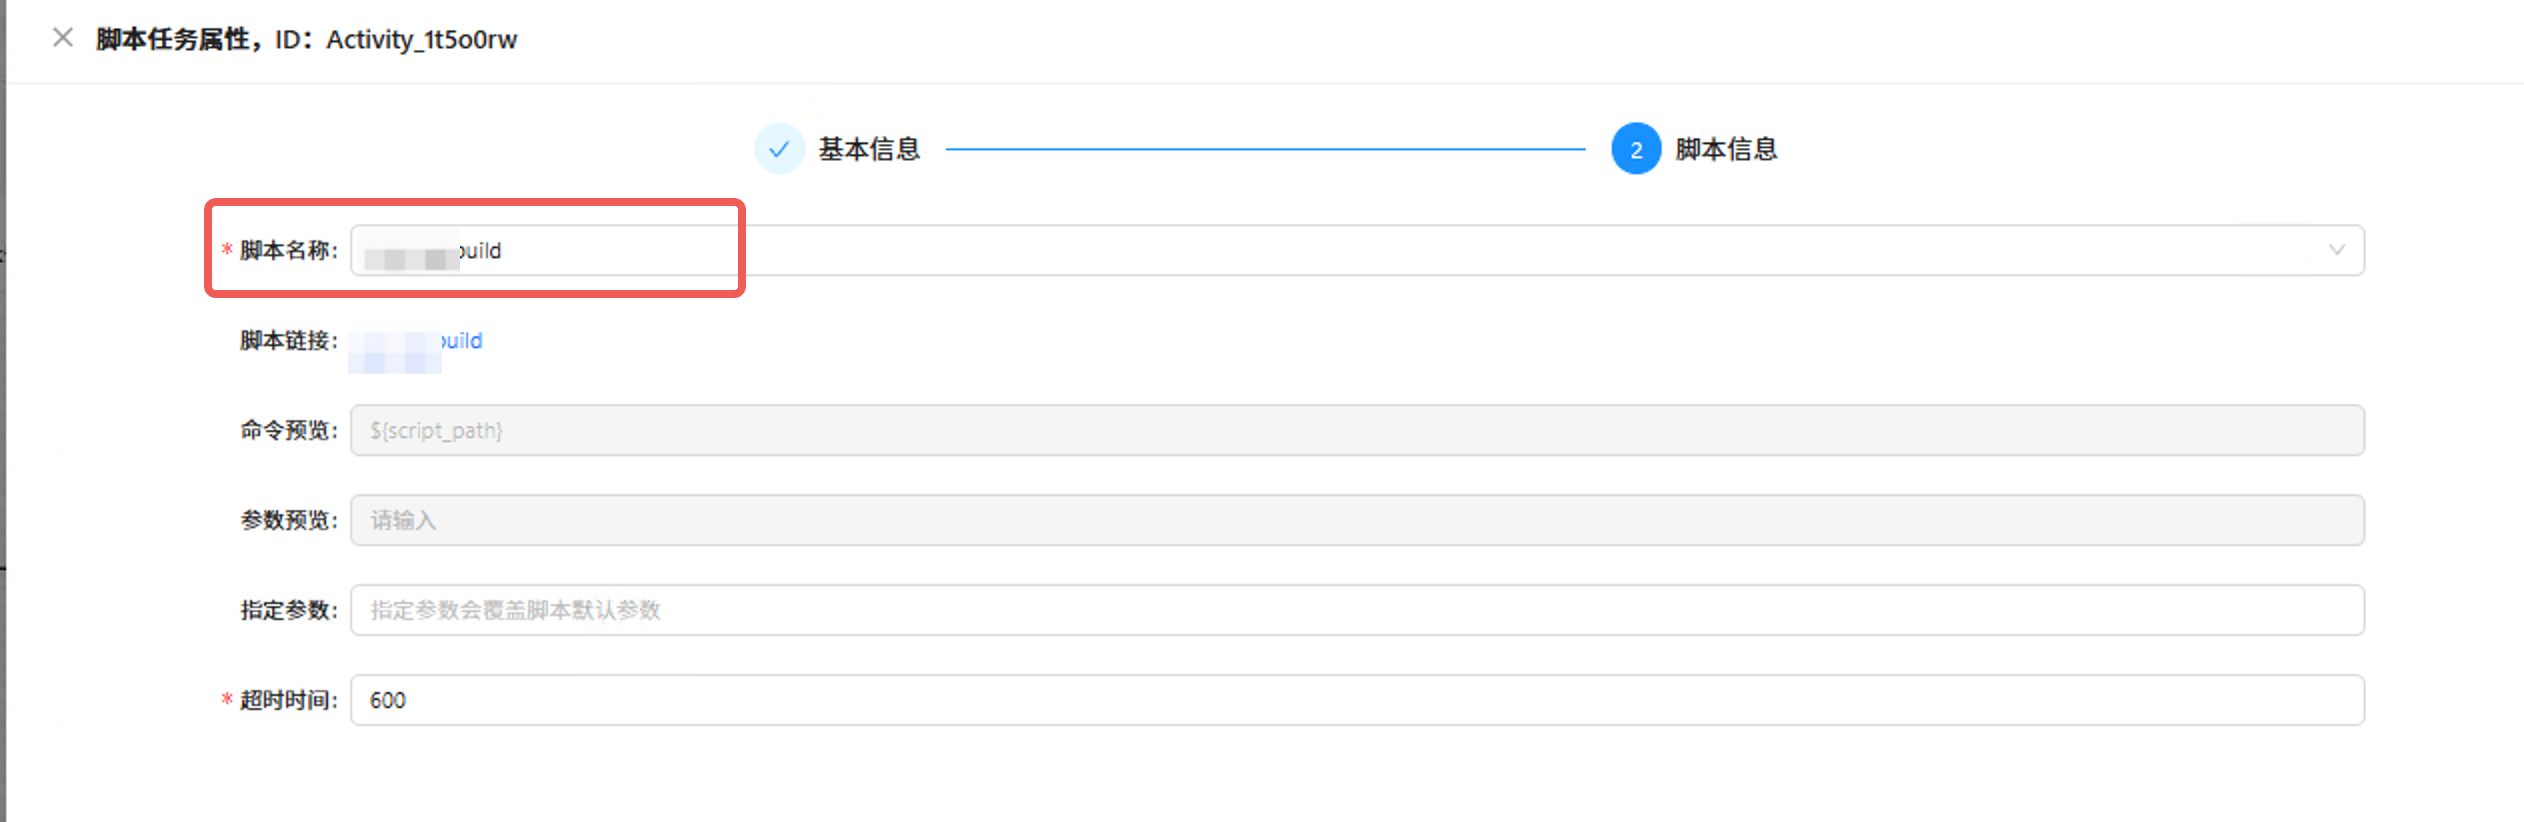Screen dimensions: 2524x822
Task: Click the 命令预览 ${script_path} field
Action: coord(1357,430)
